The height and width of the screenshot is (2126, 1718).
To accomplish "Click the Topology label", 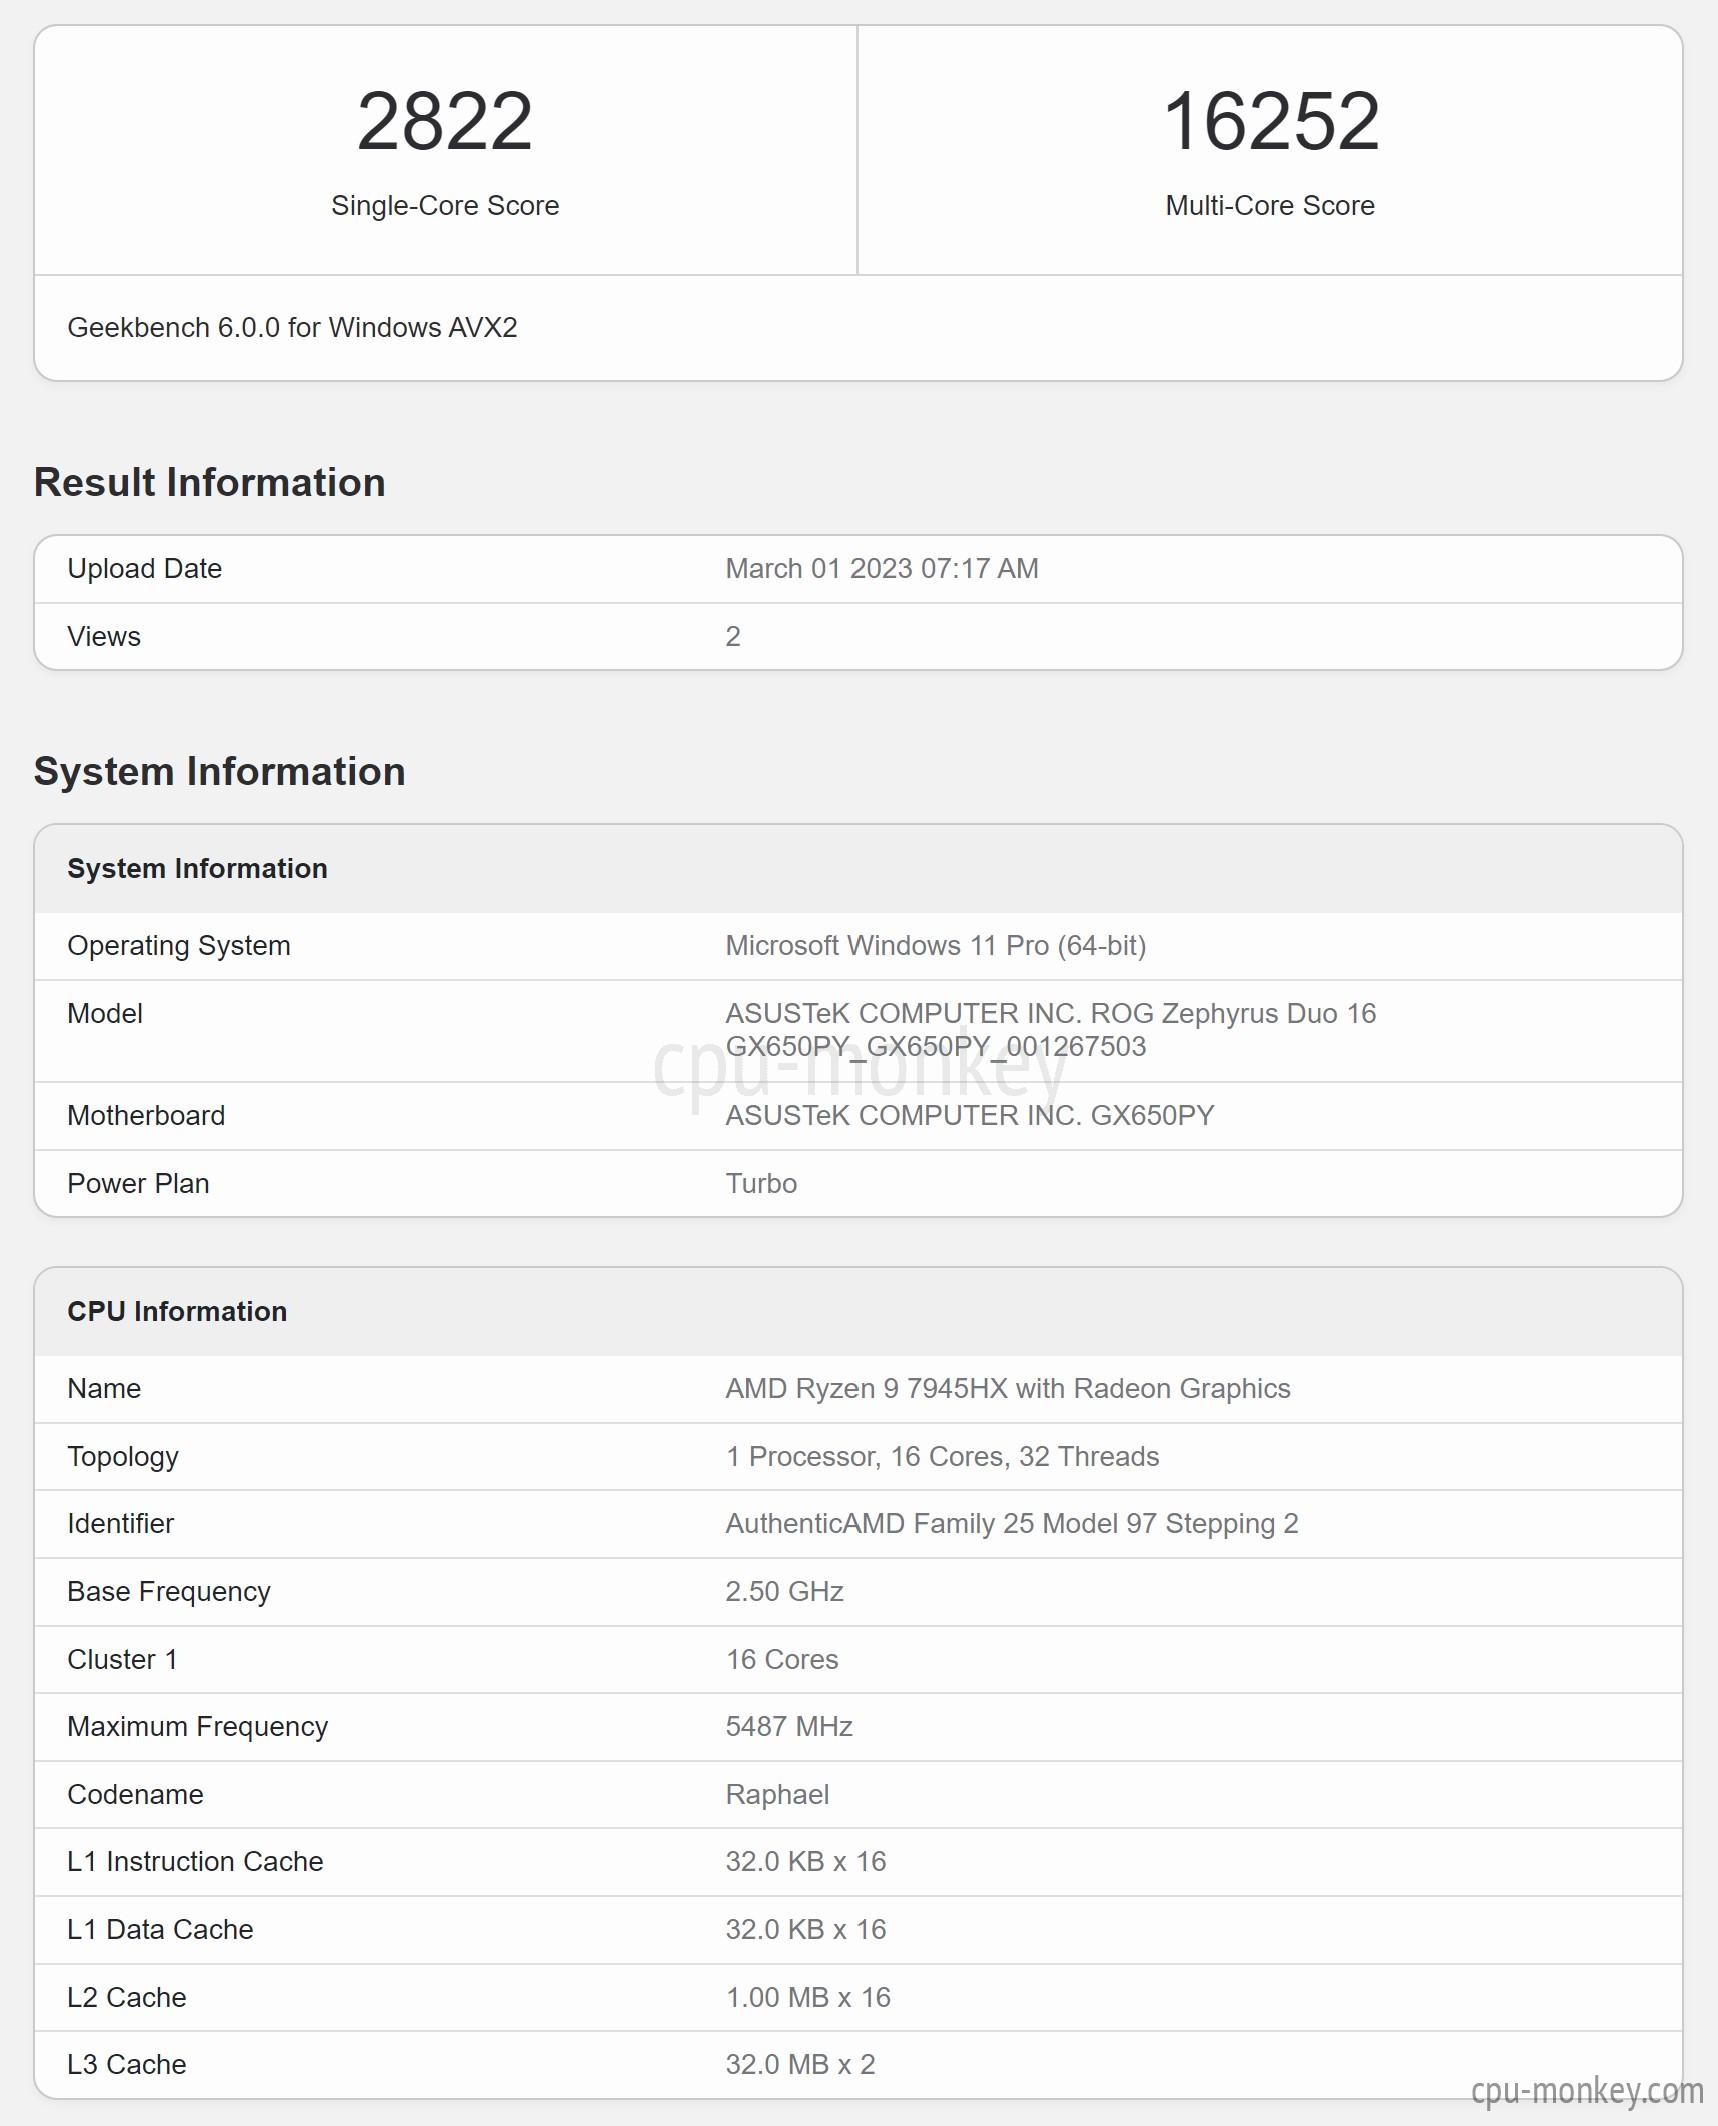I will point(123,1457).
